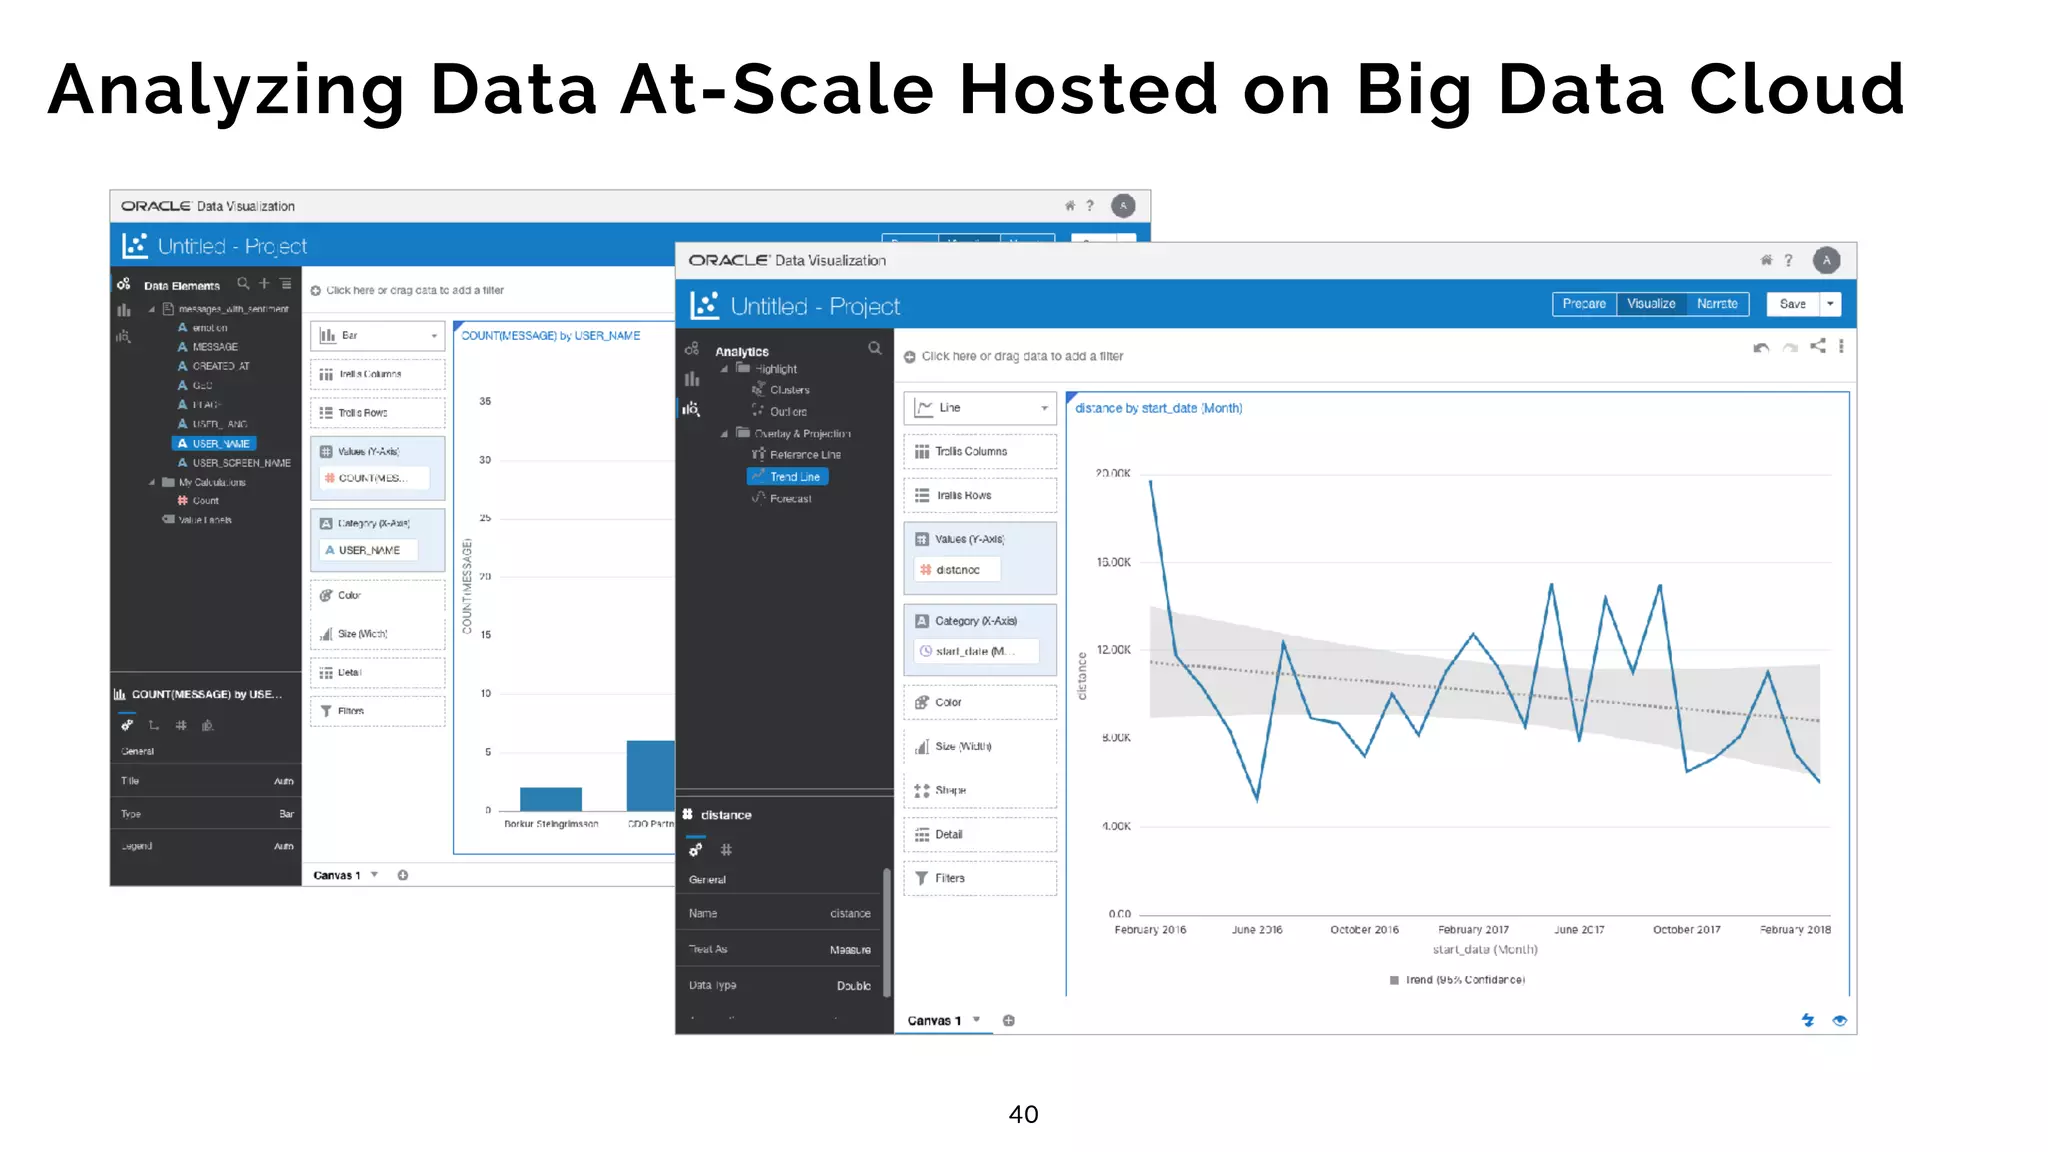Screen dimensions: 2048x1152
Task: Open the Line chart type dropdown
Action: [x=980, y=408]
